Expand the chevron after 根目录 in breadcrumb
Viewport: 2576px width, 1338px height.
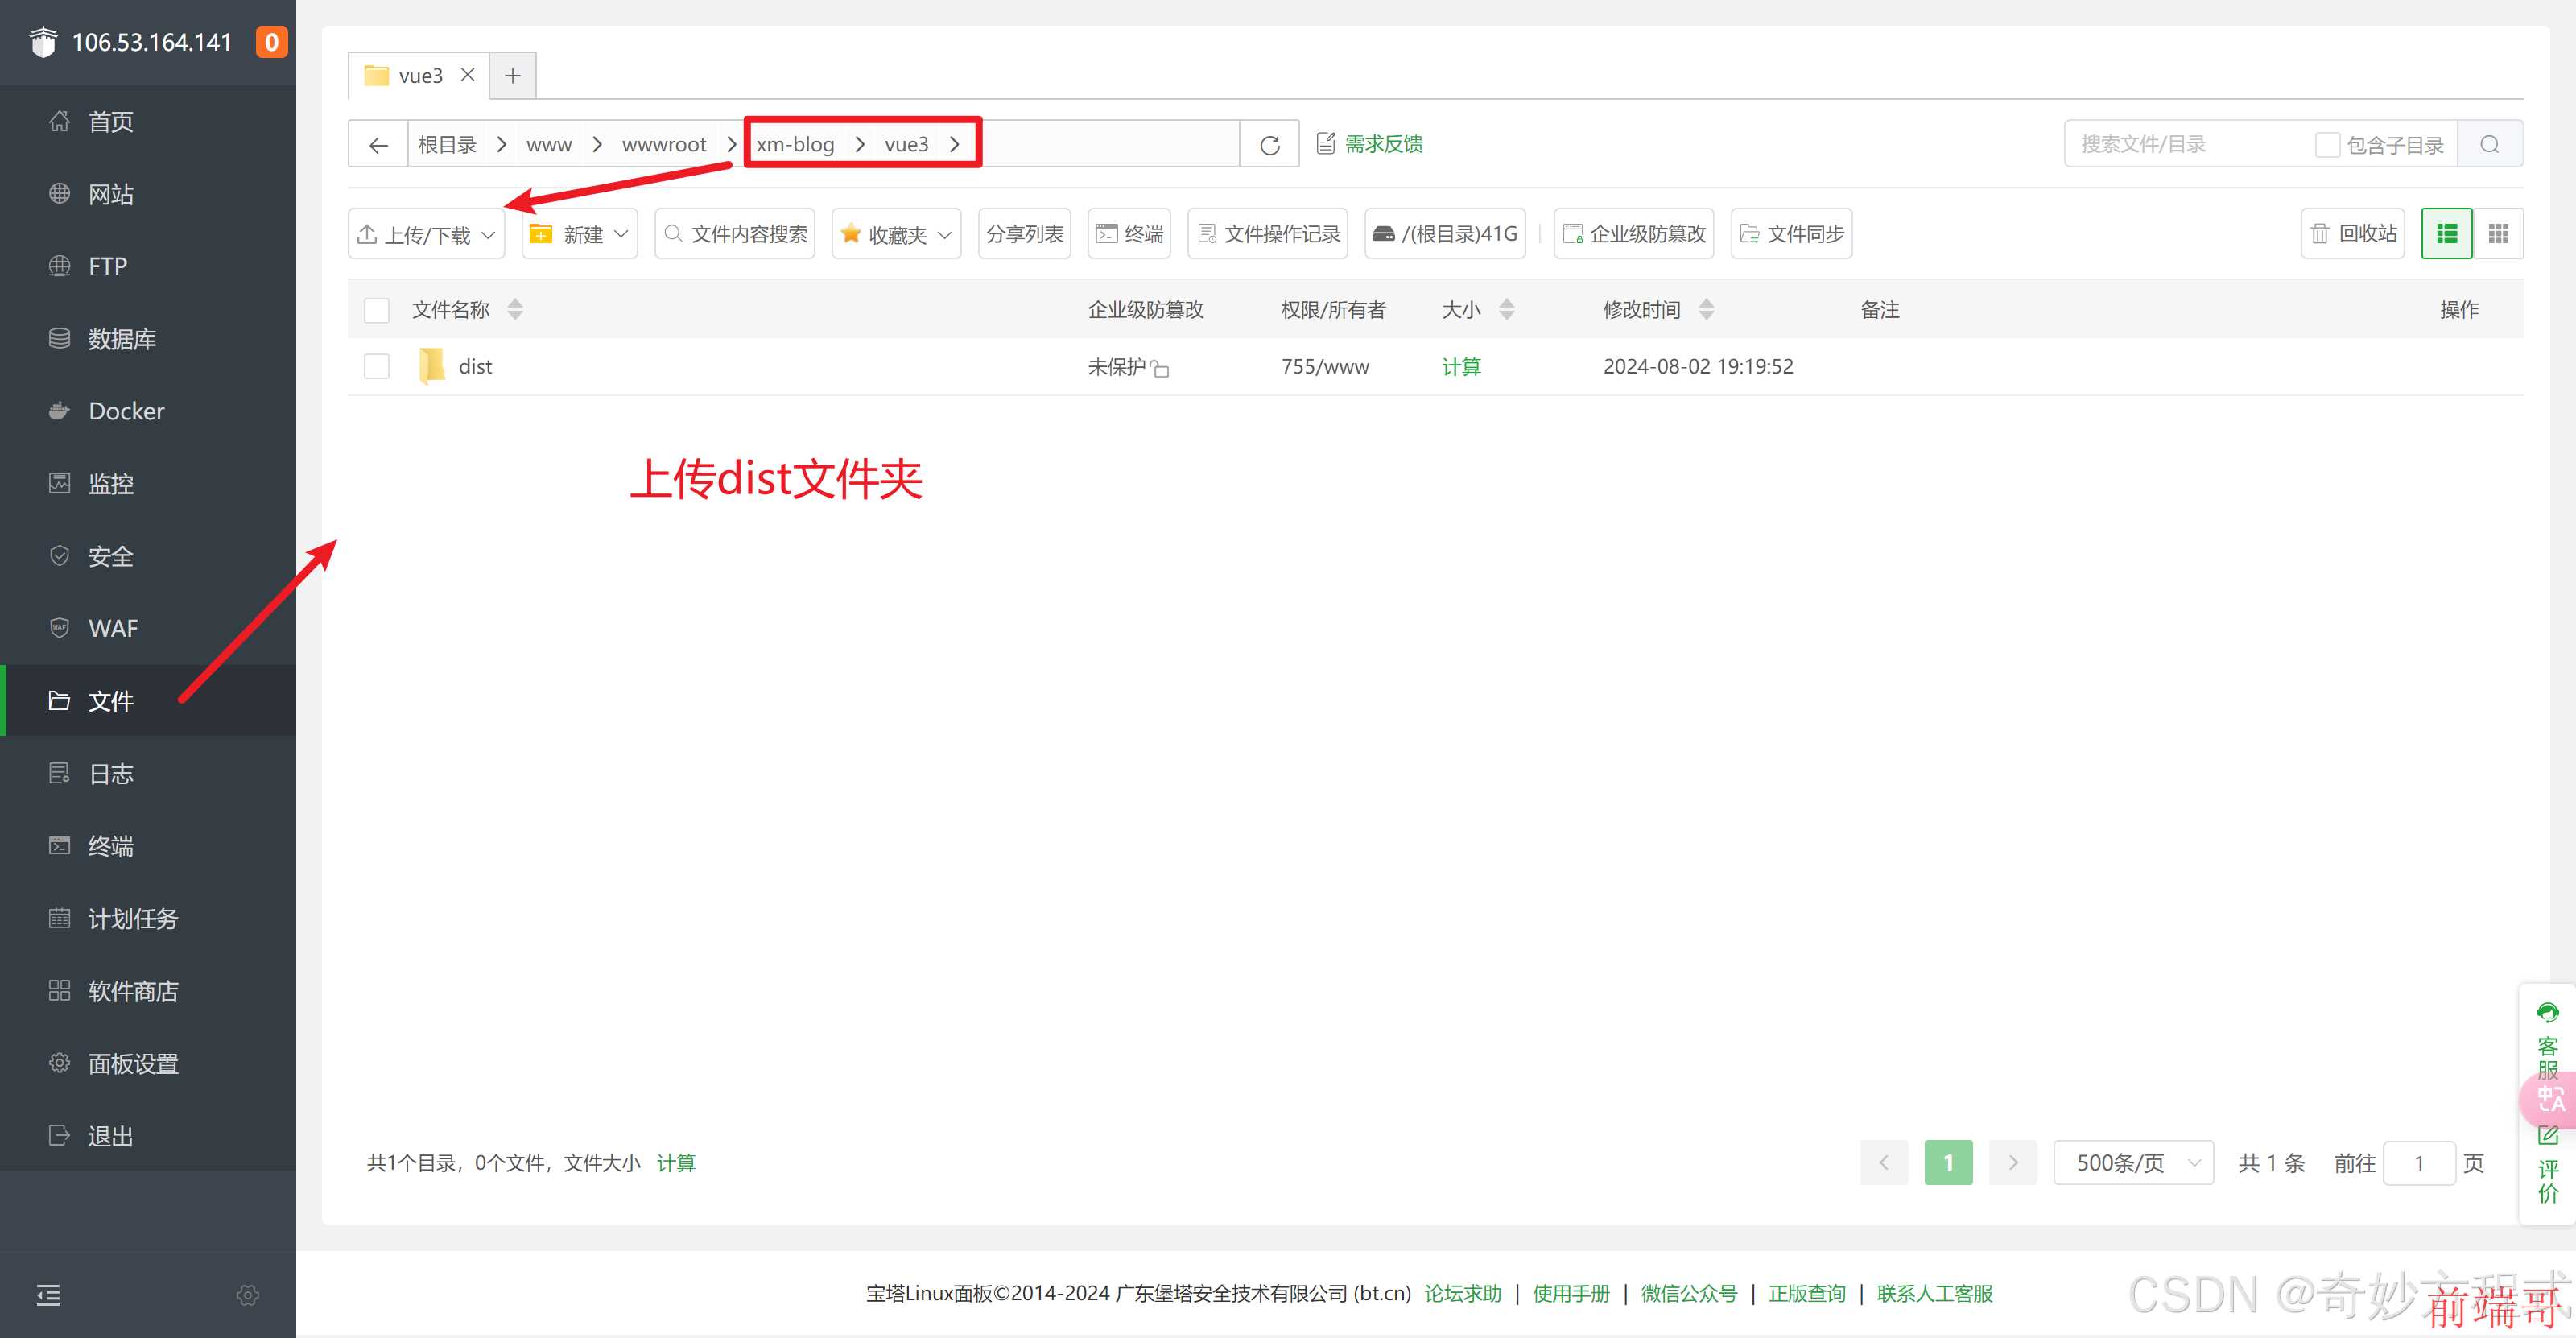(x=501, y=145)
